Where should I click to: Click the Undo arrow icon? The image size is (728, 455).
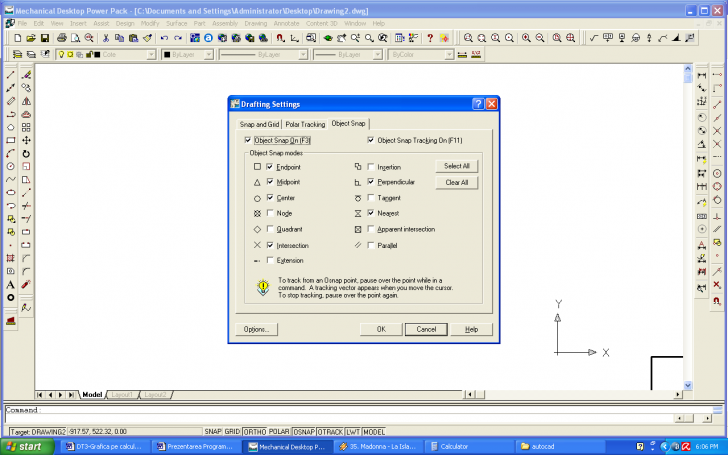pos(164,38)
